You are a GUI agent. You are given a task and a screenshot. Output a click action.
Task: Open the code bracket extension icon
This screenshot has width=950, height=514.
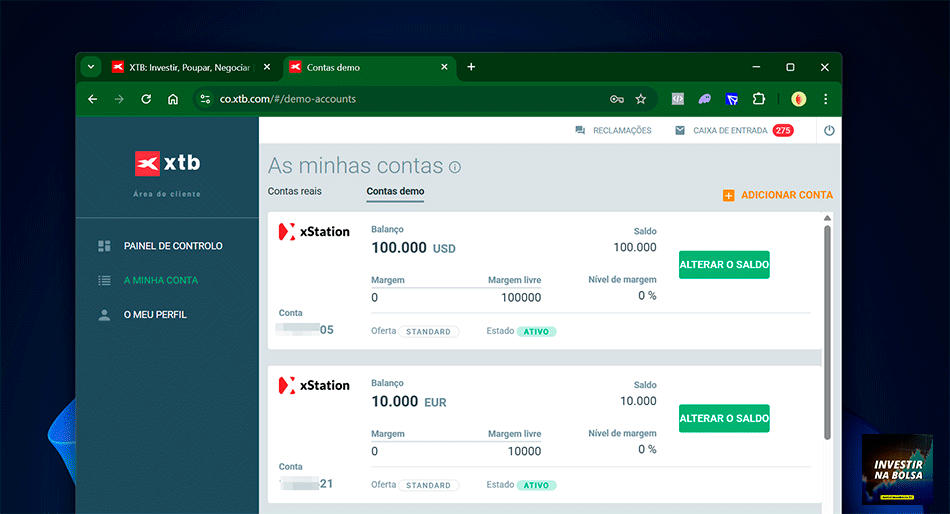pyautogui.click(x=678, y=99)
